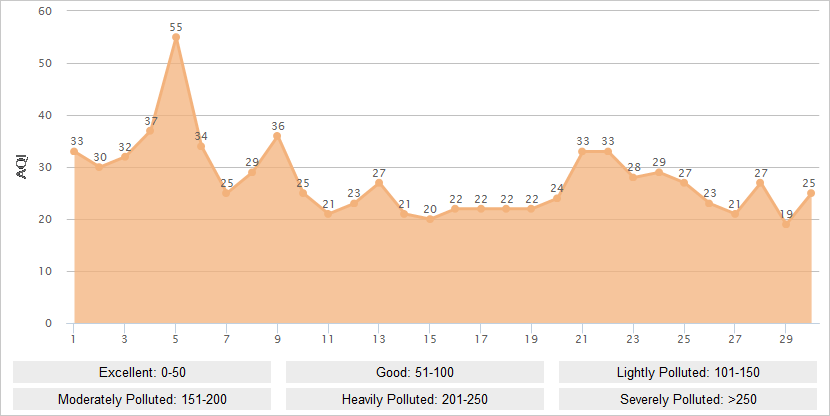
Task: Click the y-axis label 50
Action: (x=46, y=63)
